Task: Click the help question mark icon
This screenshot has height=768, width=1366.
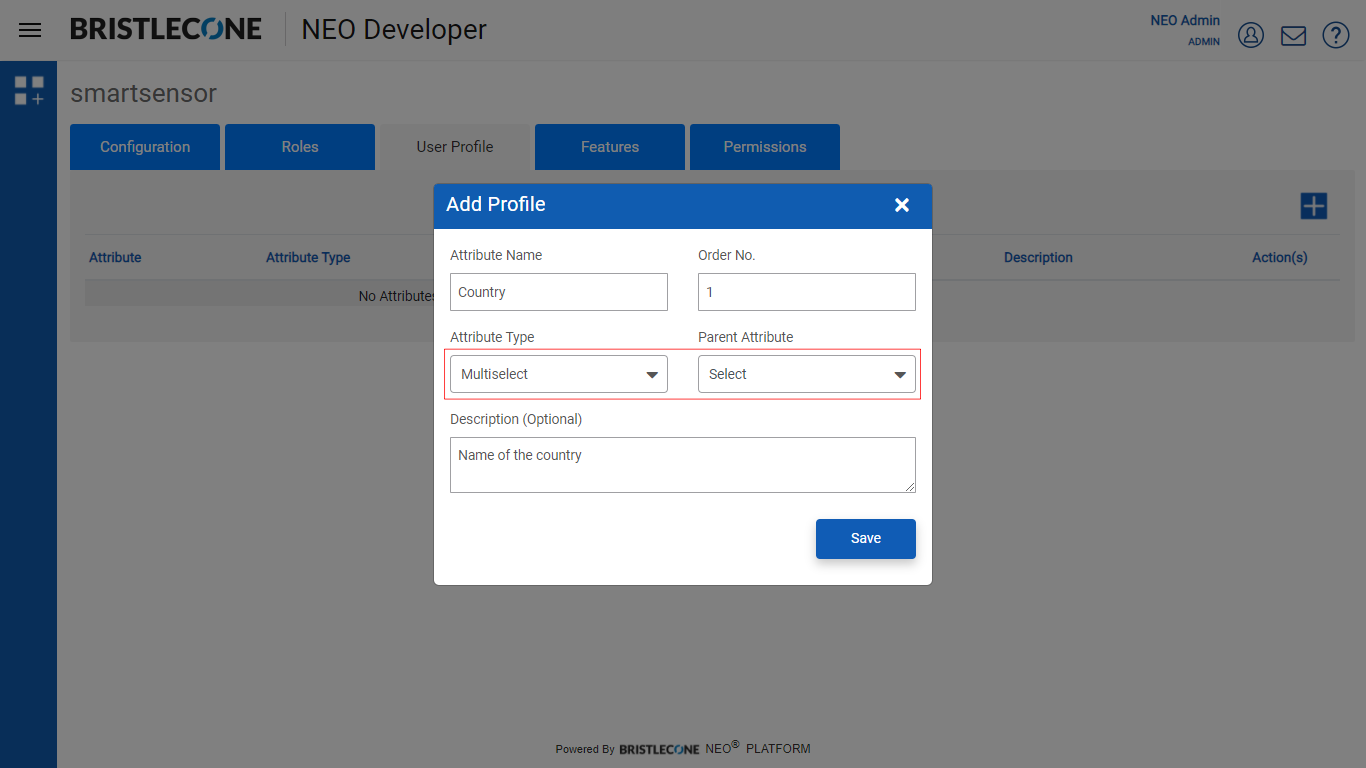Action: click(1336, 35)
